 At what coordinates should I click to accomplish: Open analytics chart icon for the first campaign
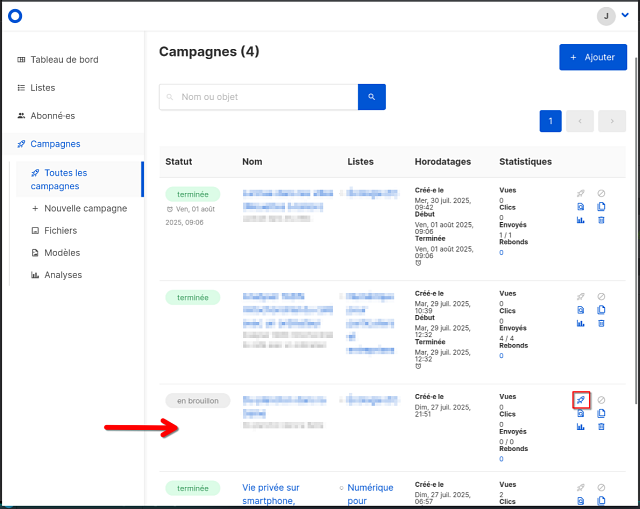(x=581, y=221)
